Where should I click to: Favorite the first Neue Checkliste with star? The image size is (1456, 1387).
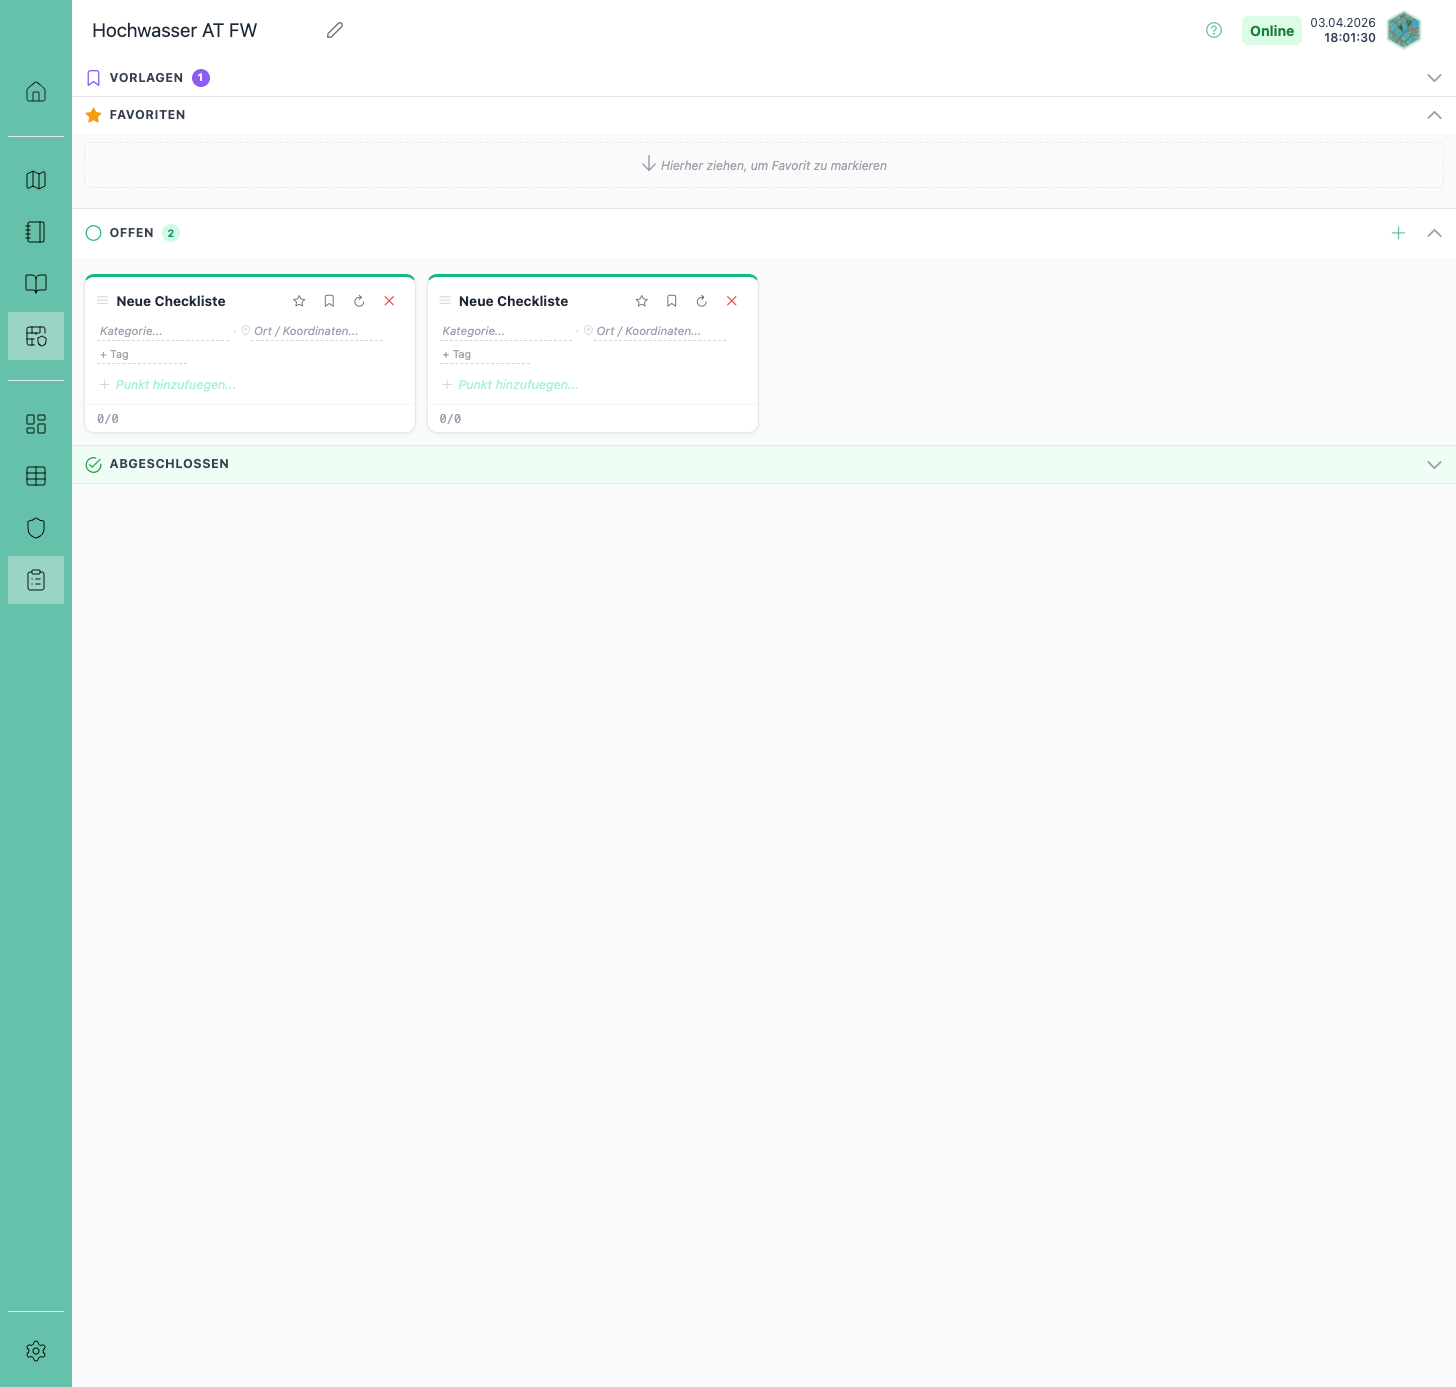(x=299, y=301)
